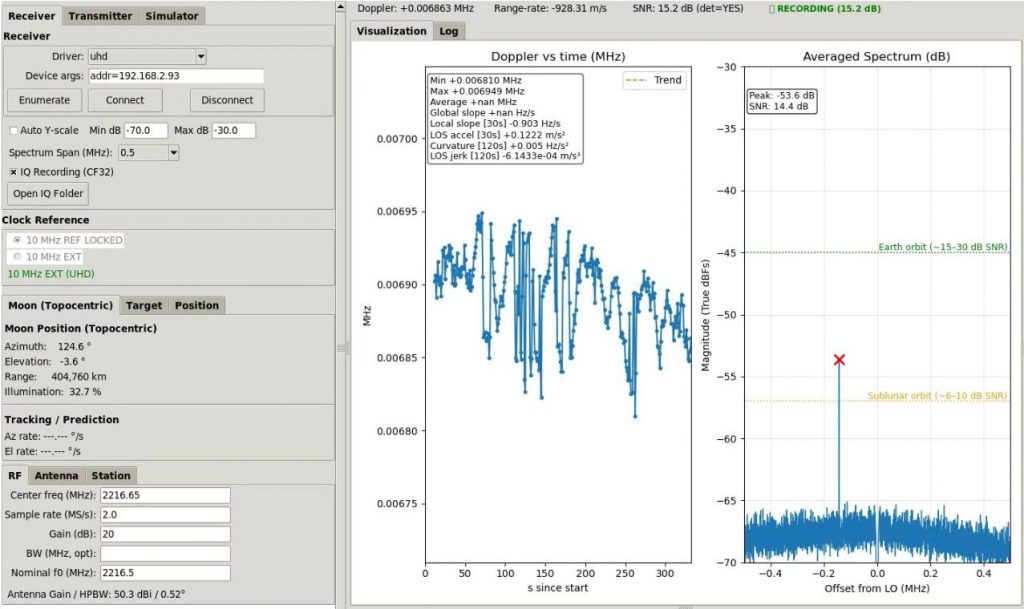
Task: Open the Antenna tab
Action: point(56,475)
